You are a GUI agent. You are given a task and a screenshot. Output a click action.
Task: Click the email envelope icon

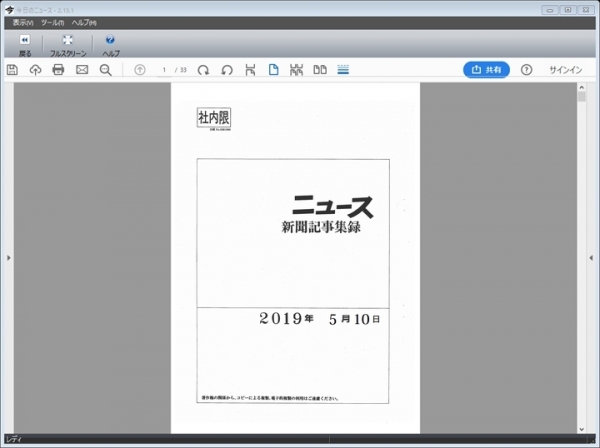click(x=82, y=70)
